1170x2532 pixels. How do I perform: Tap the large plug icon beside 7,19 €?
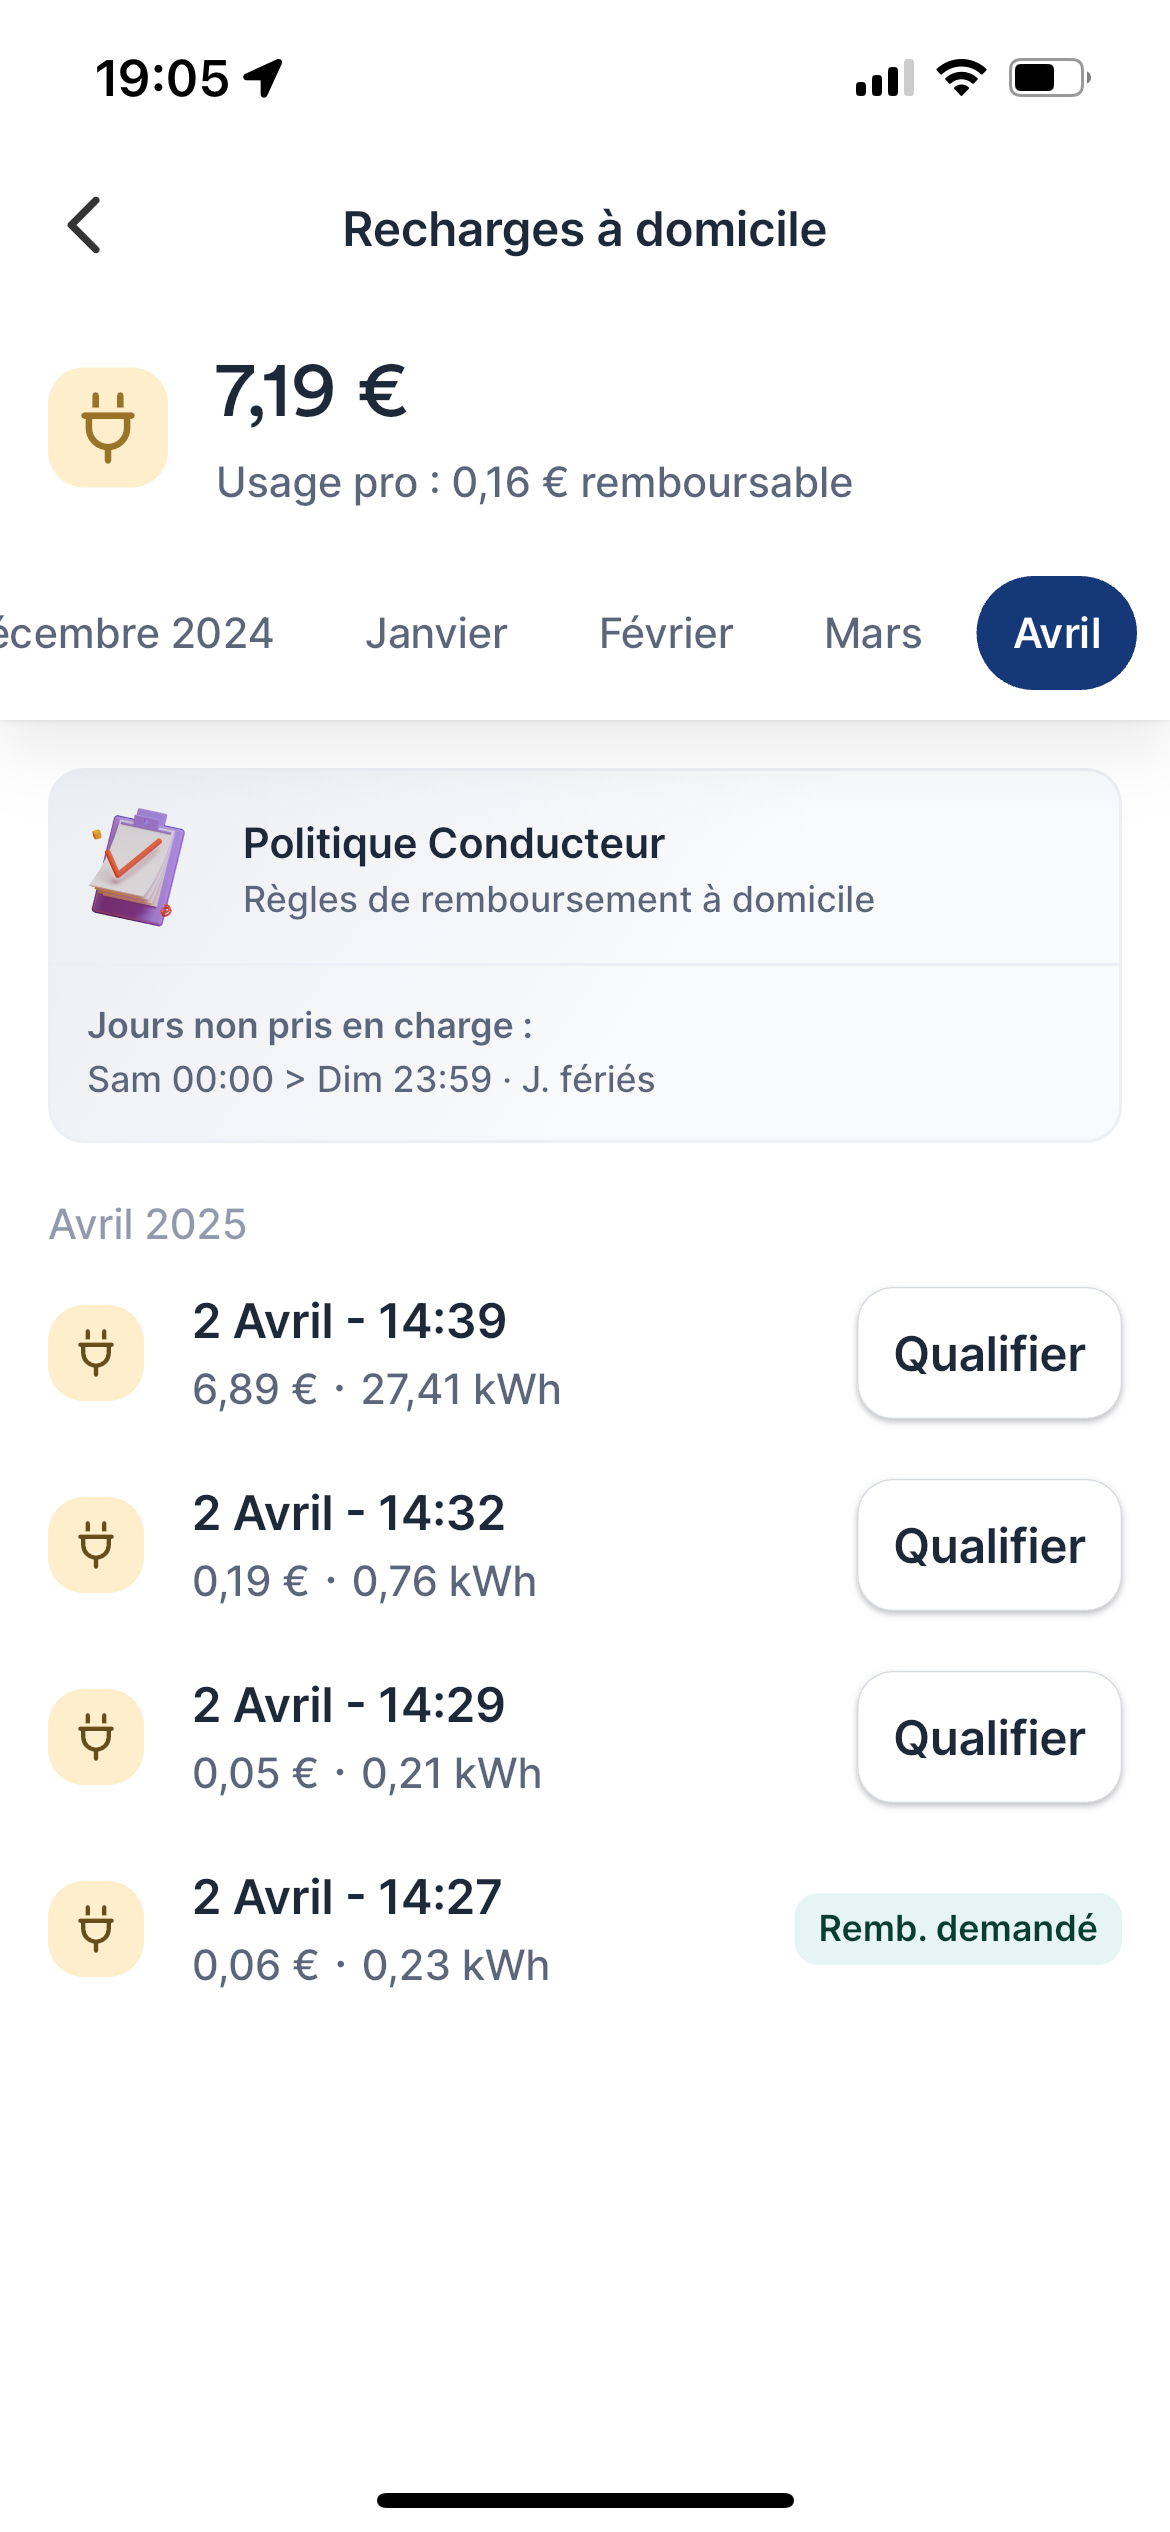(108, 428)
